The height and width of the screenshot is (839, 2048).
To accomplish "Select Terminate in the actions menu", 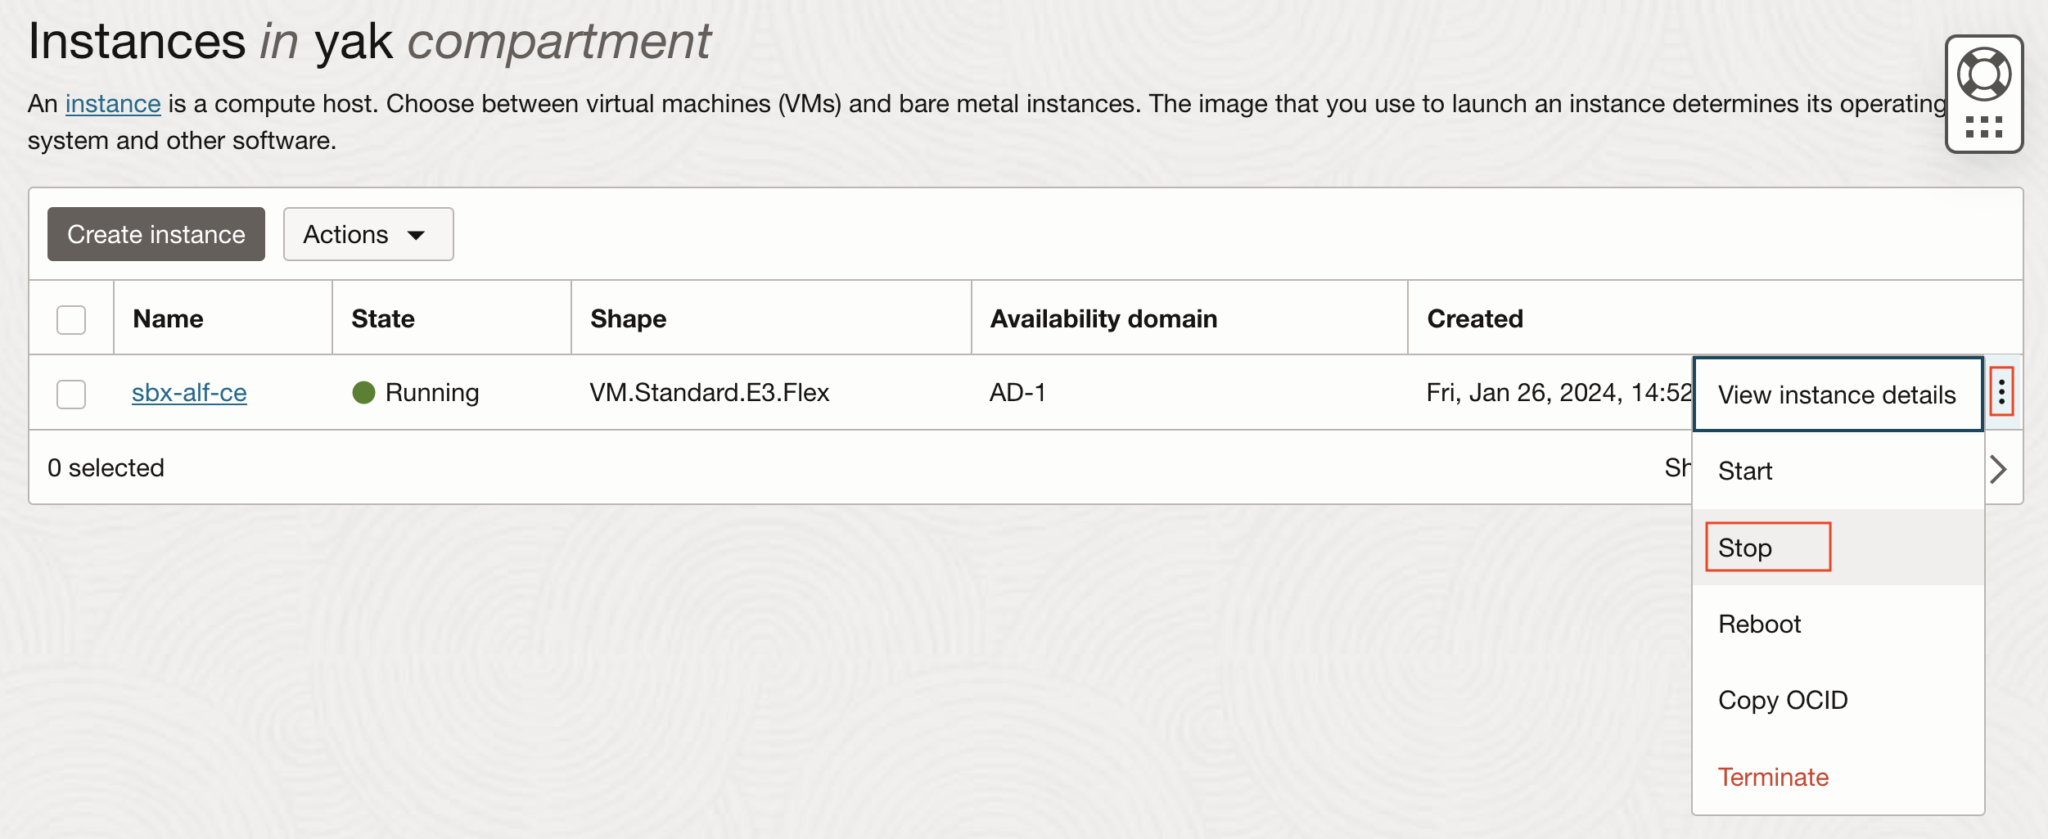I will pyautogui.click(x=1773, y=777).
